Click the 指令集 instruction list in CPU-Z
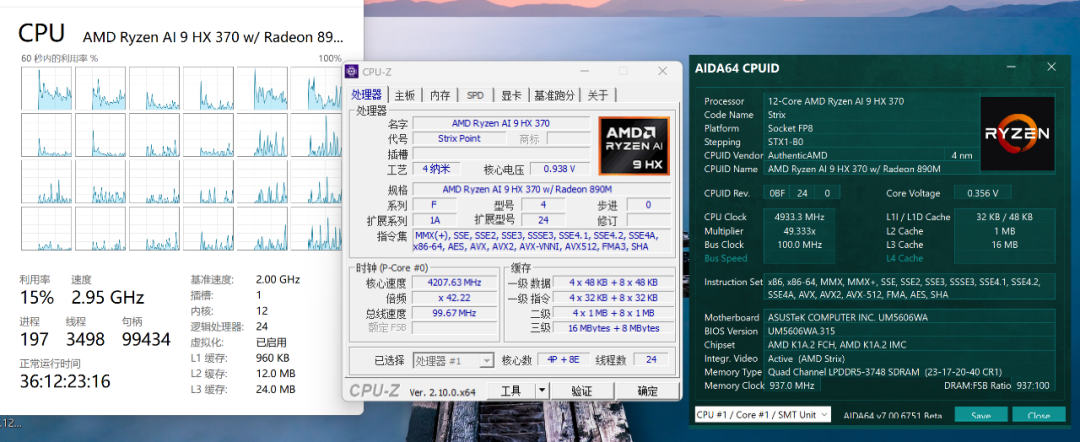 point(541,241)
